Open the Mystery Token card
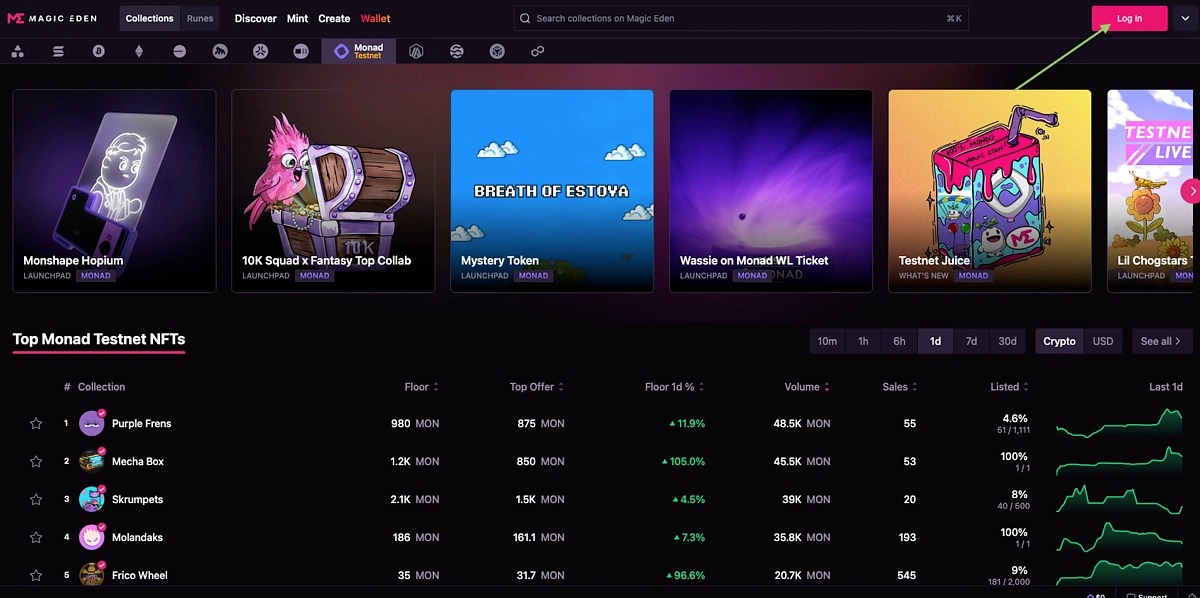This screenshot has height=598, width=1200. pos(552,191)
